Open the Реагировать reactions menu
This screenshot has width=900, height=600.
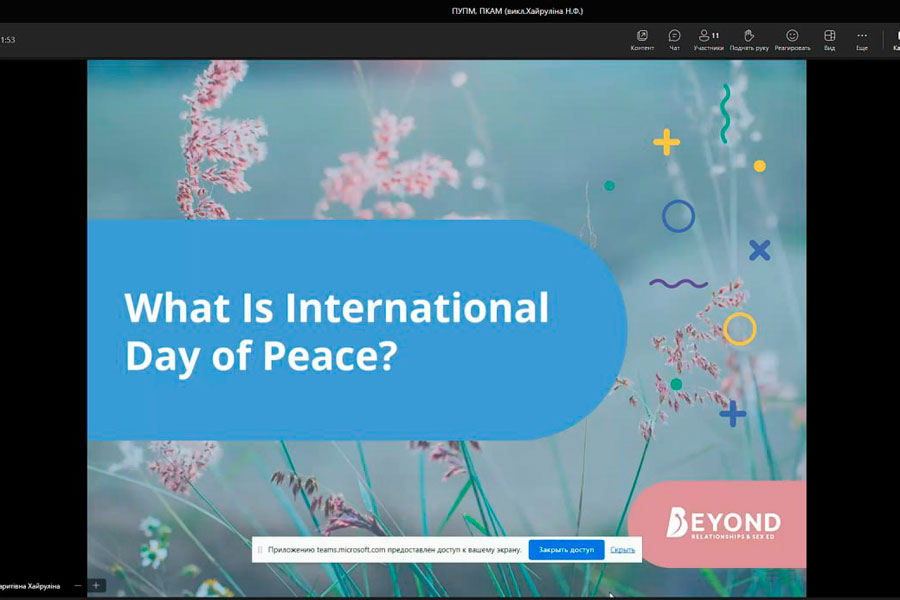[792, 40]
